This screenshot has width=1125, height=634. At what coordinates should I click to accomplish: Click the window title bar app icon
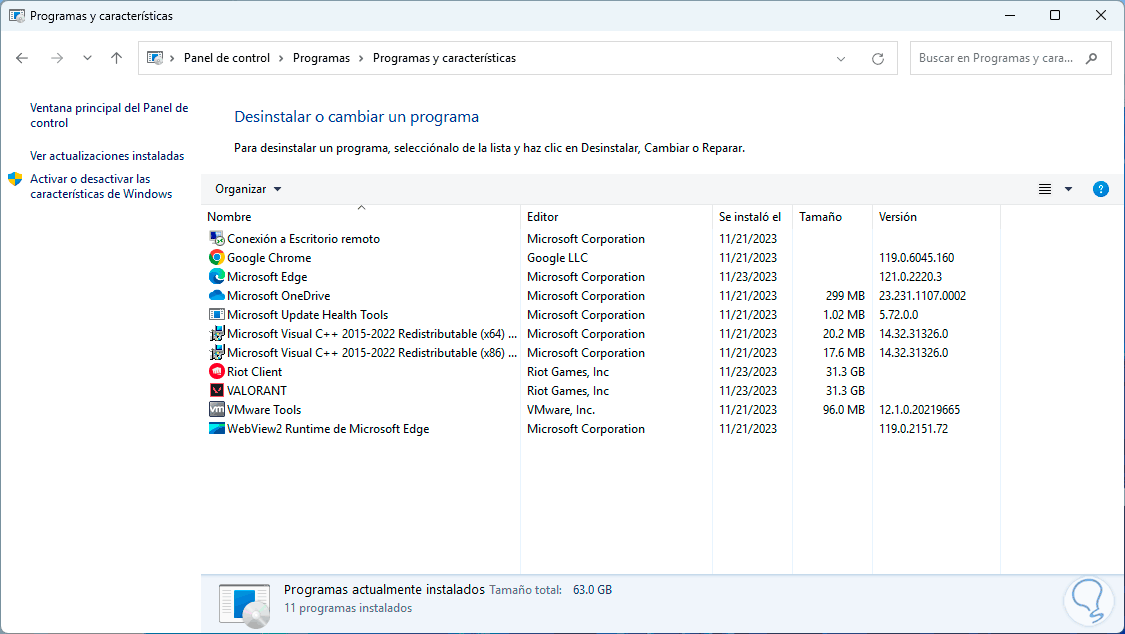[17, 16]
